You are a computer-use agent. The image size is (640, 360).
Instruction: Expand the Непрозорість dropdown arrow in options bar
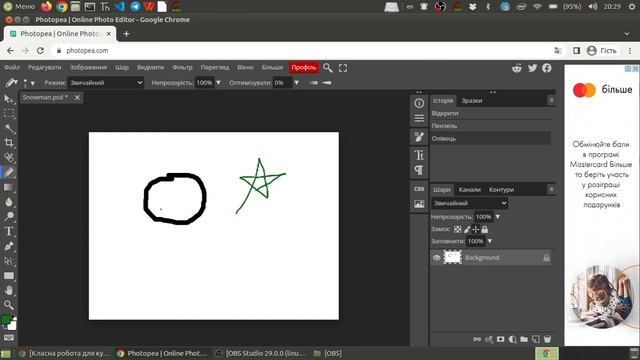tap(218, 82)
